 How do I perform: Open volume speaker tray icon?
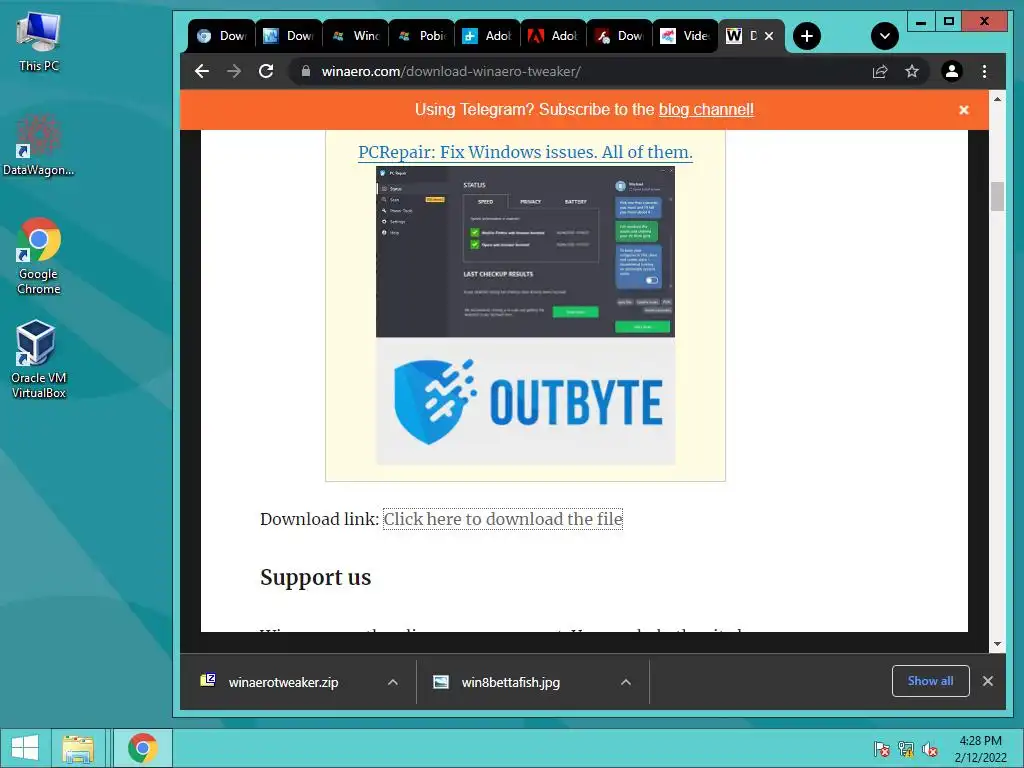point(930,749)
